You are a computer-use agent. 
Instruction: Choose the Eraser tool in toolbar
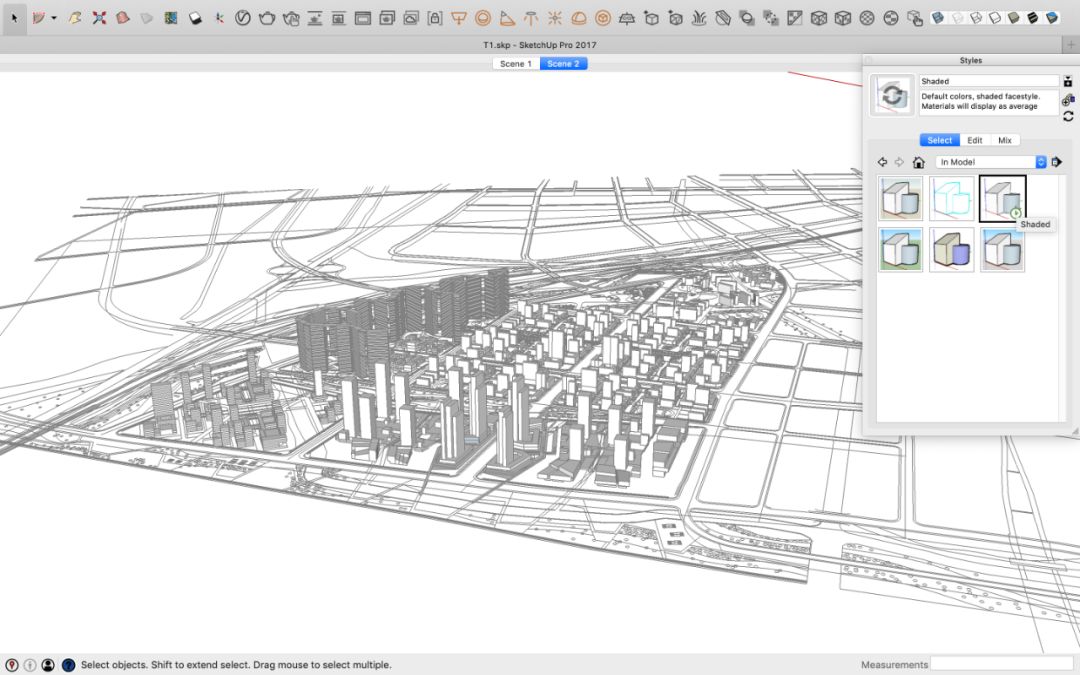click(196, 19)
